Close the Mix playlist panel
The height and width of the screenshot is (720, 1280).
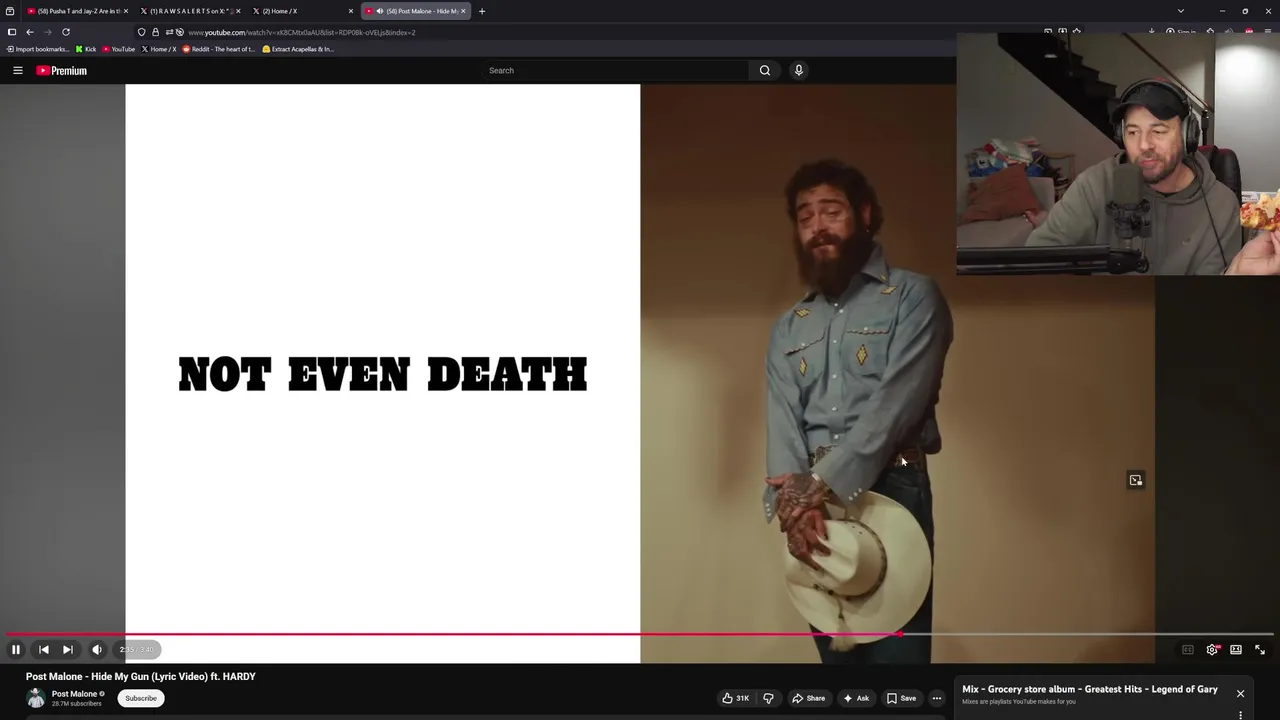pos(1240,693)
